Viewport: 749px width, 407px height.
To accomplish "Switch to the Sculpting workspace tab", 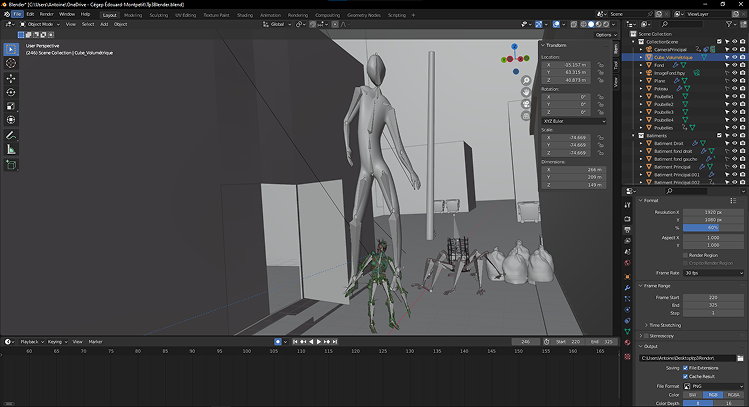I will pyautogui.click(x=160, y=15).
